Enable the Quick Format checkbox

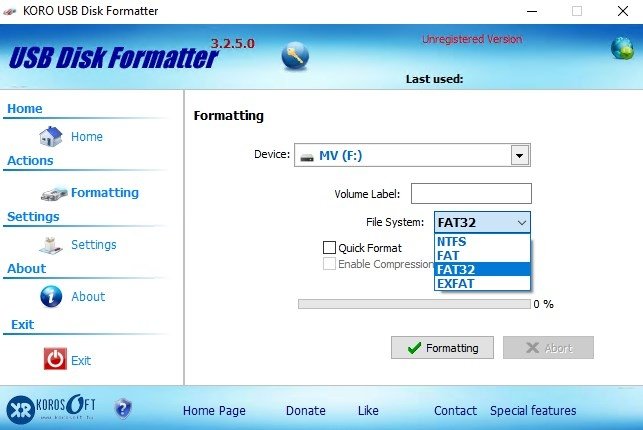click(x=329, y=248)
